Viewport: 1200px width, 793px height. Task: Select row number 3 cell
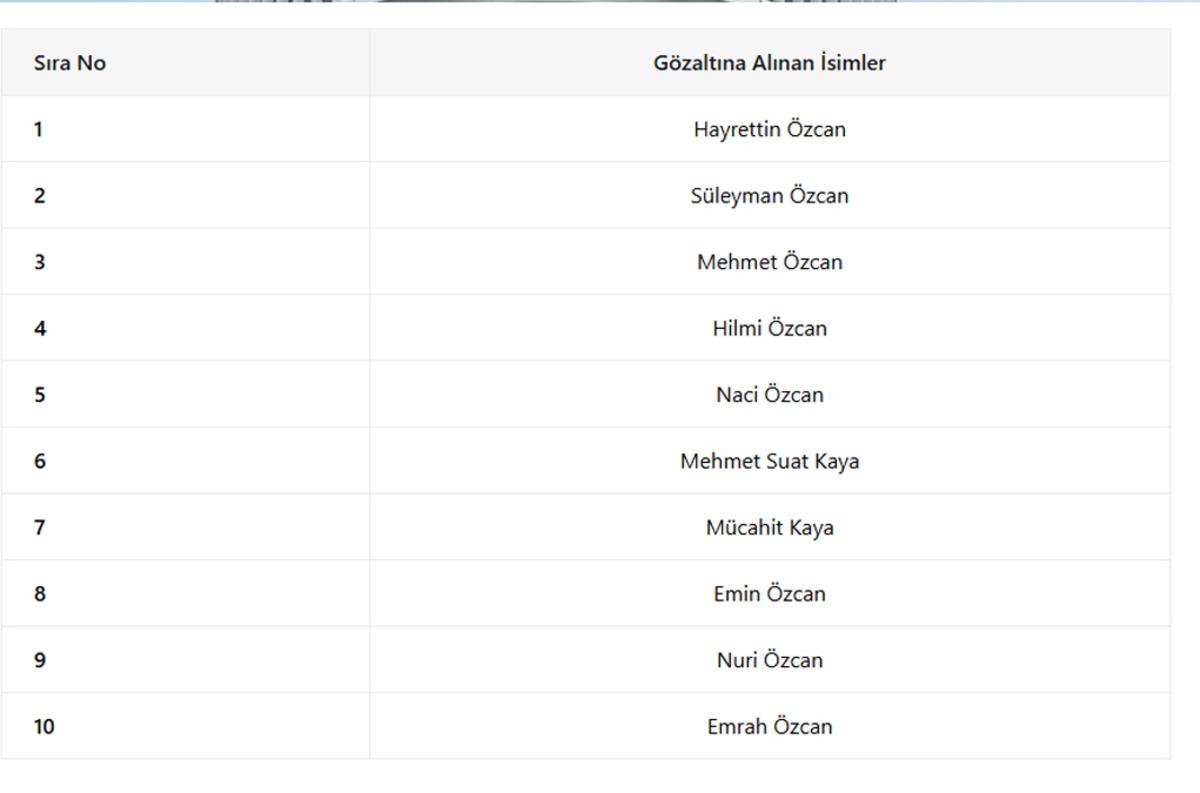tap(185, 262)
